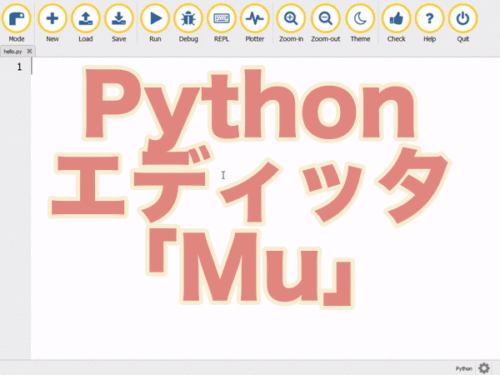Click the Python mode label in status bar
The image size is (500, 375).
point(464,368)
